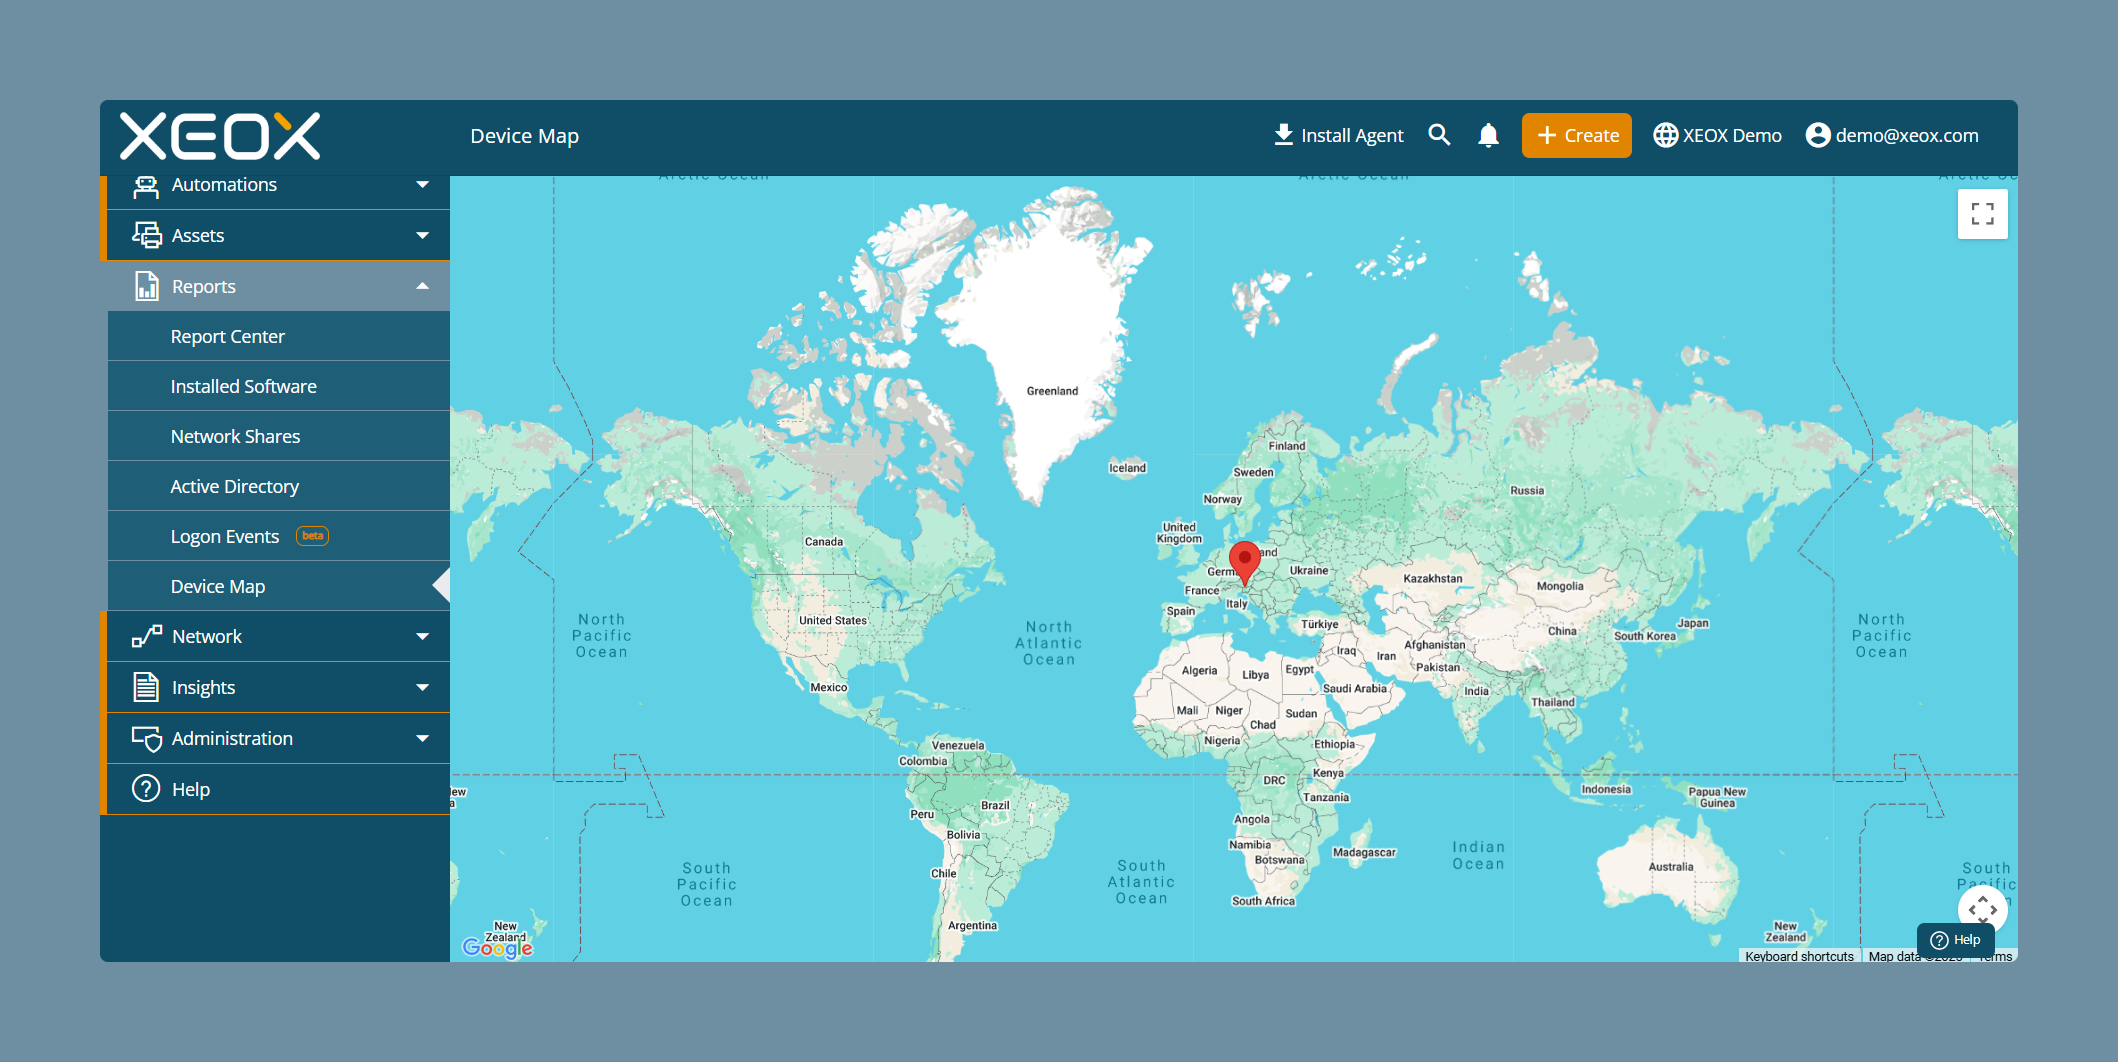Open Installed Software report
The width and height of the screenshot is (2118, 1062).
pos(279,386)
